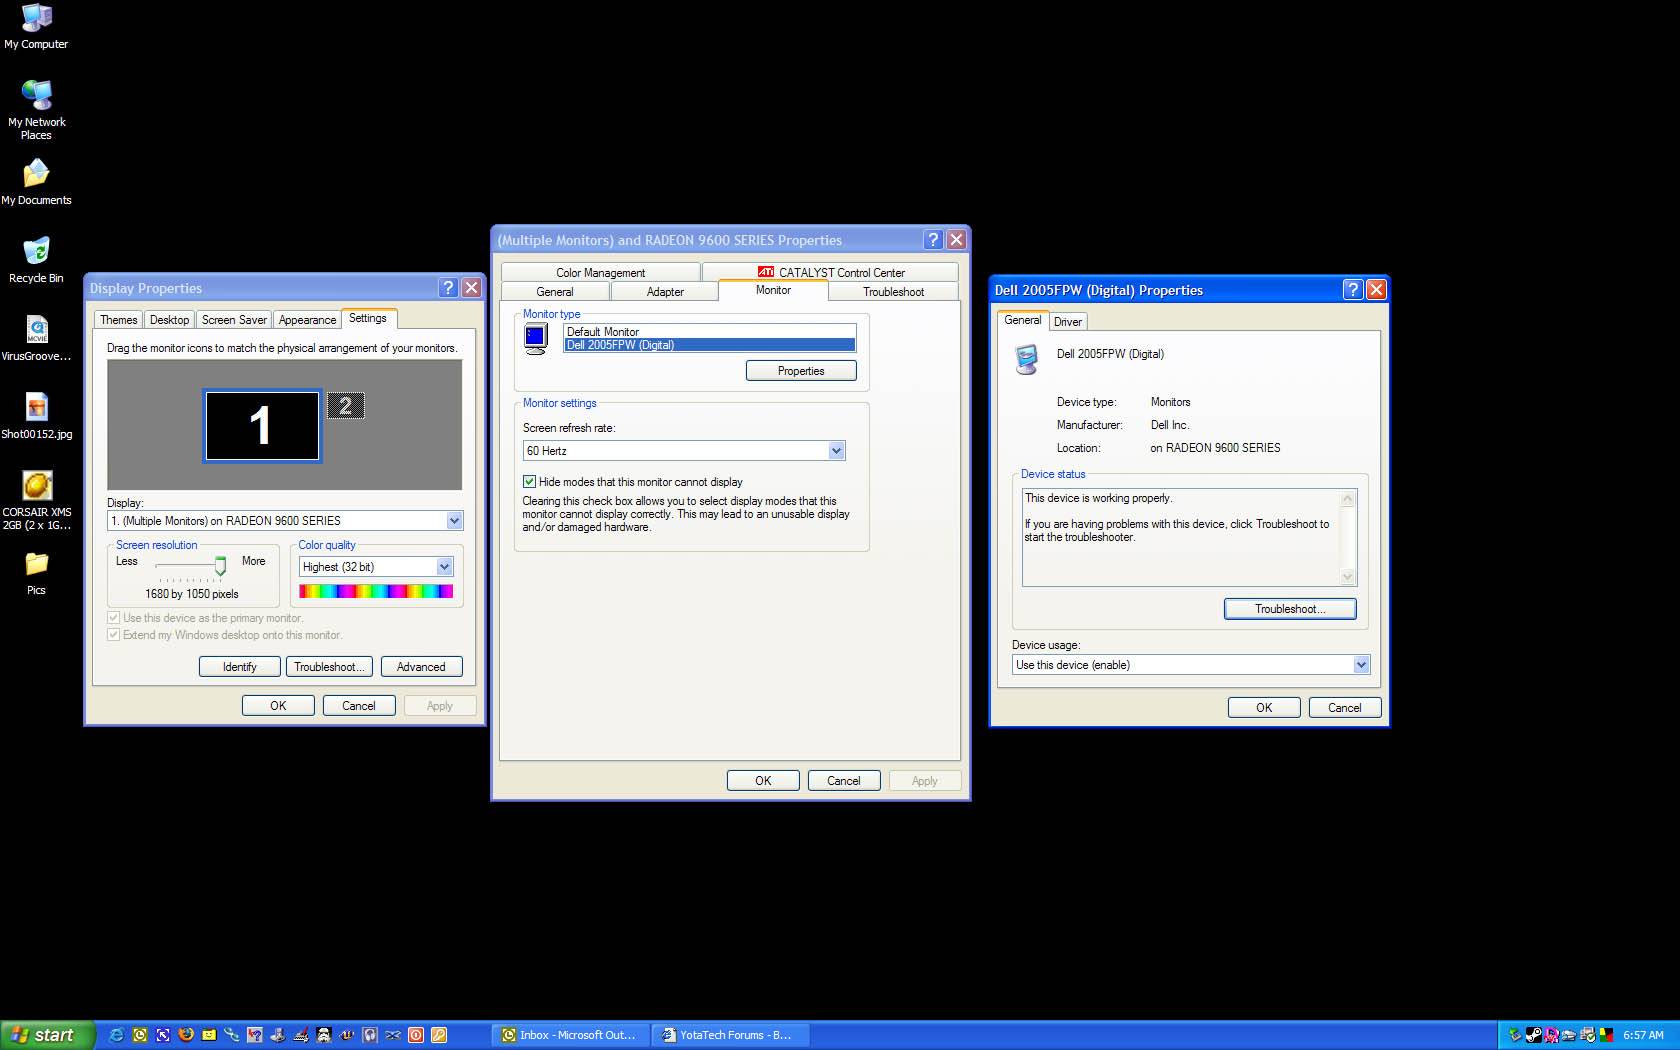Click the 6:57 AM system clock

click(1643, 1035)
